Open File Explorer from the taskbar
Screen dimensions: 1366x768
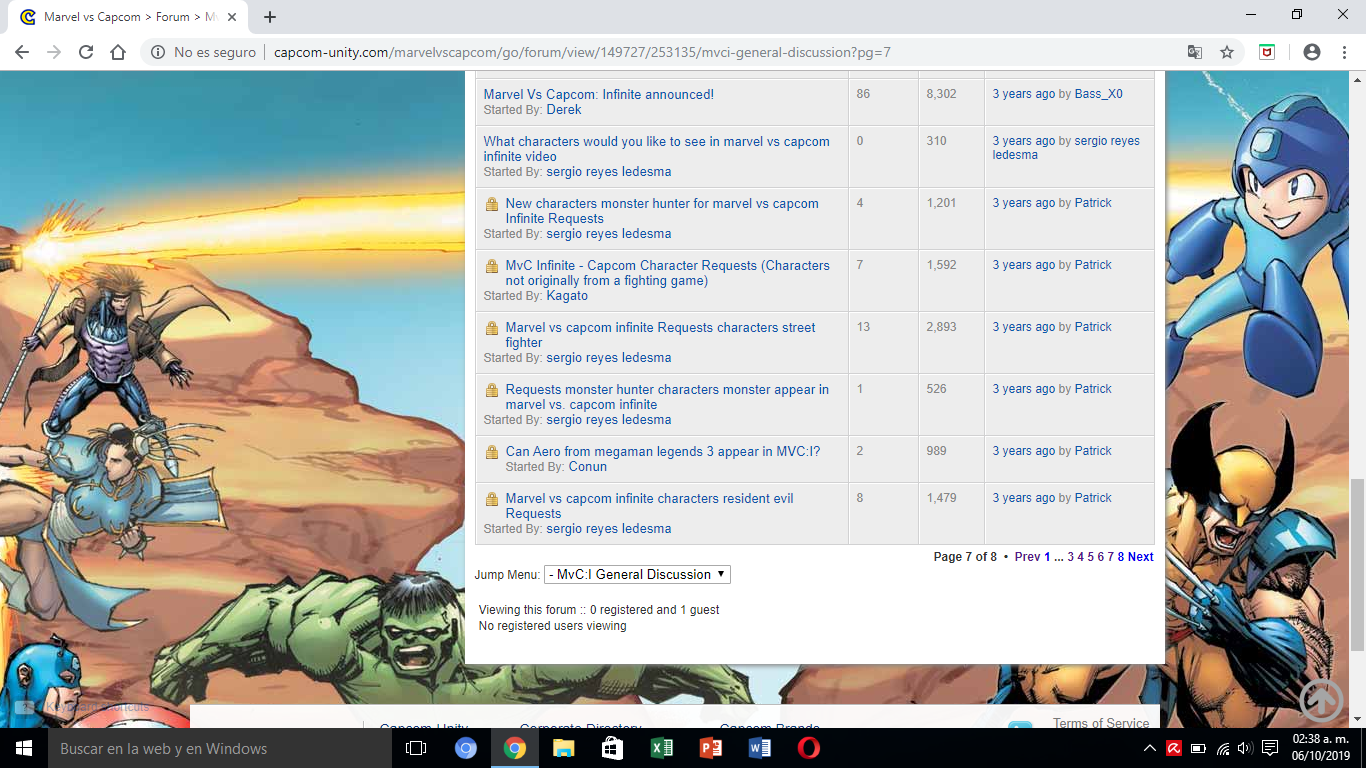[x=564, y=748]
